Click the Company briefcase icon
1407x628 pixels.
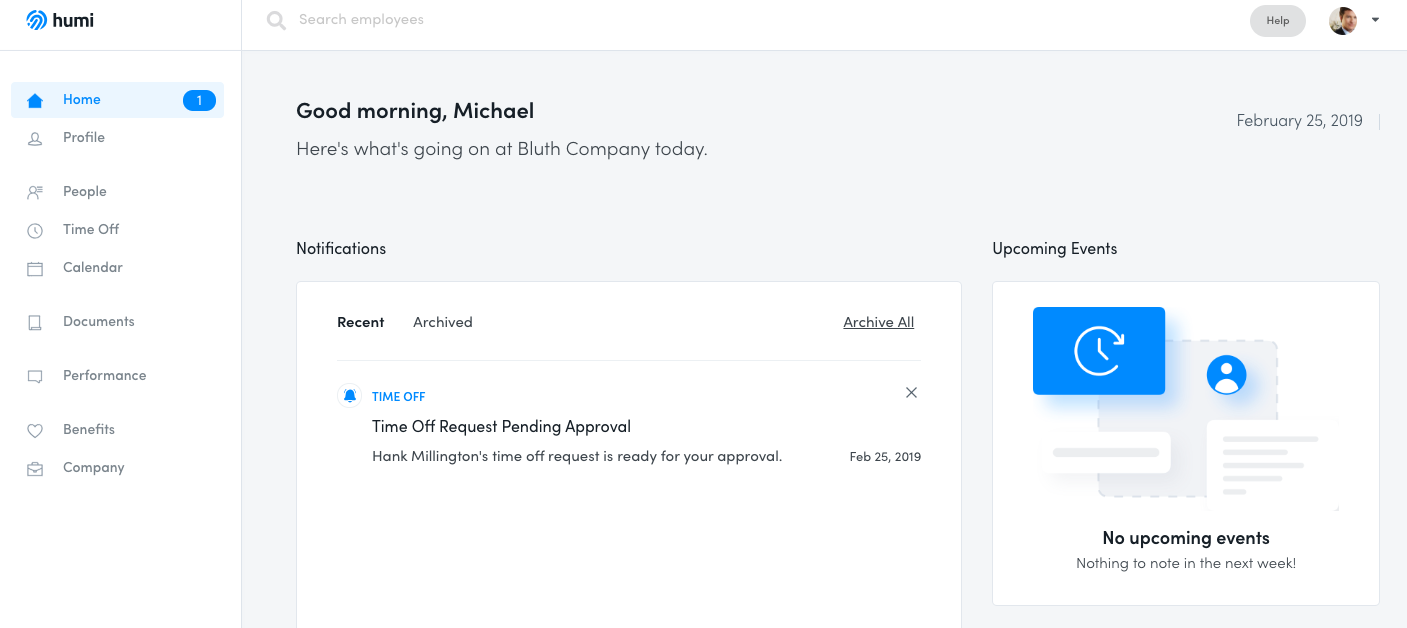click(x=35, y=468)
